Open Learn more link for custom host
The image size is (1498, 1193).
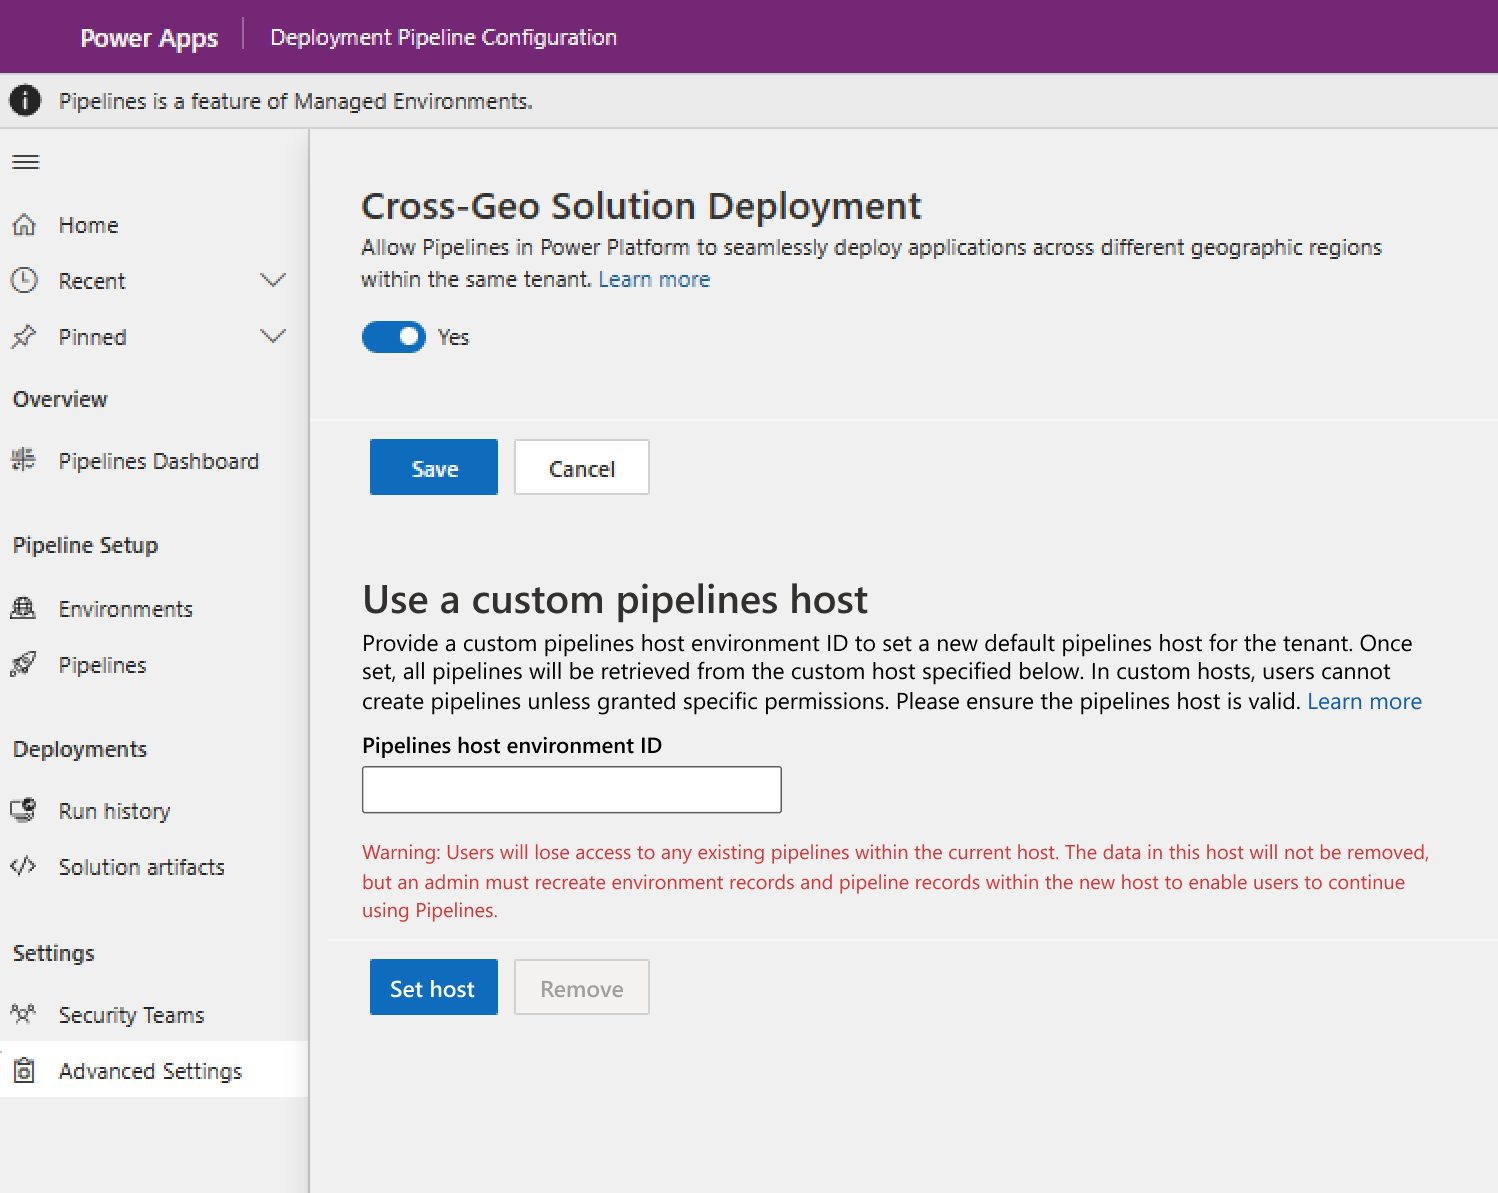point(1364,701)
